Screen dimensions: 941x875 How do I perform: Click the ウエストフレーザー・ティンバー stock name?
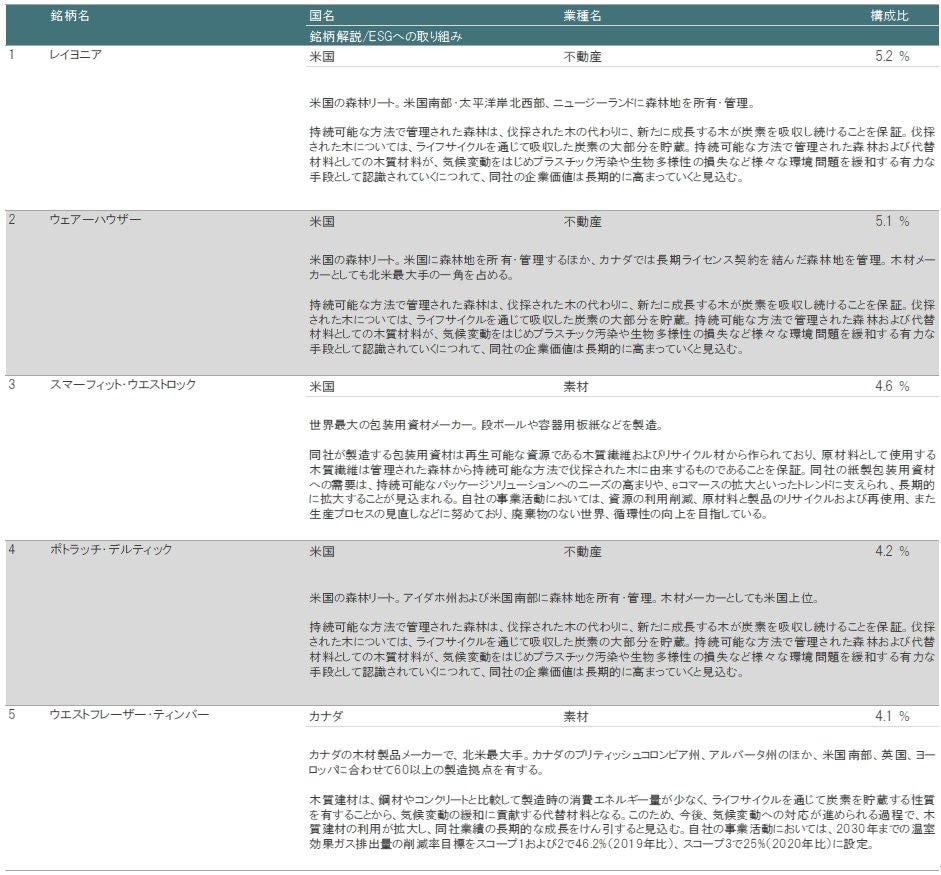(x=129, y=715)
